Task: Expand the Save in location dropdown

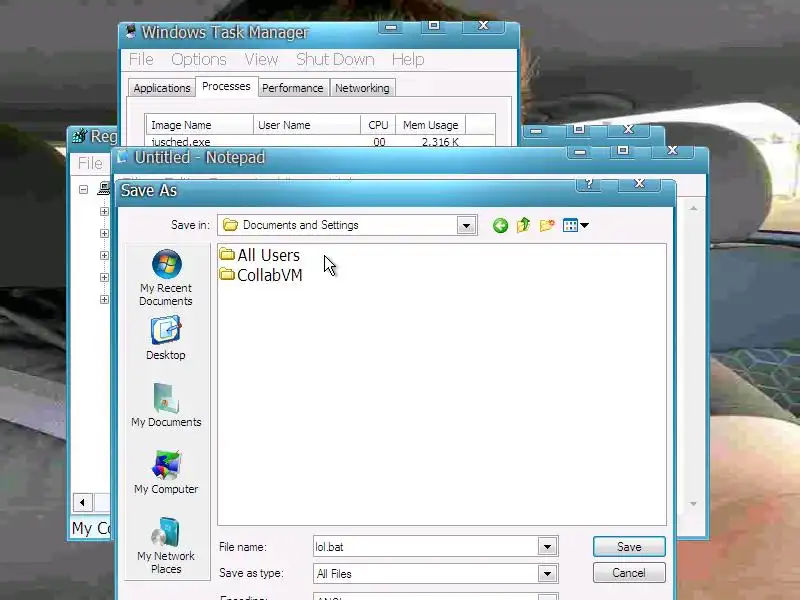Action: [466, 225]
